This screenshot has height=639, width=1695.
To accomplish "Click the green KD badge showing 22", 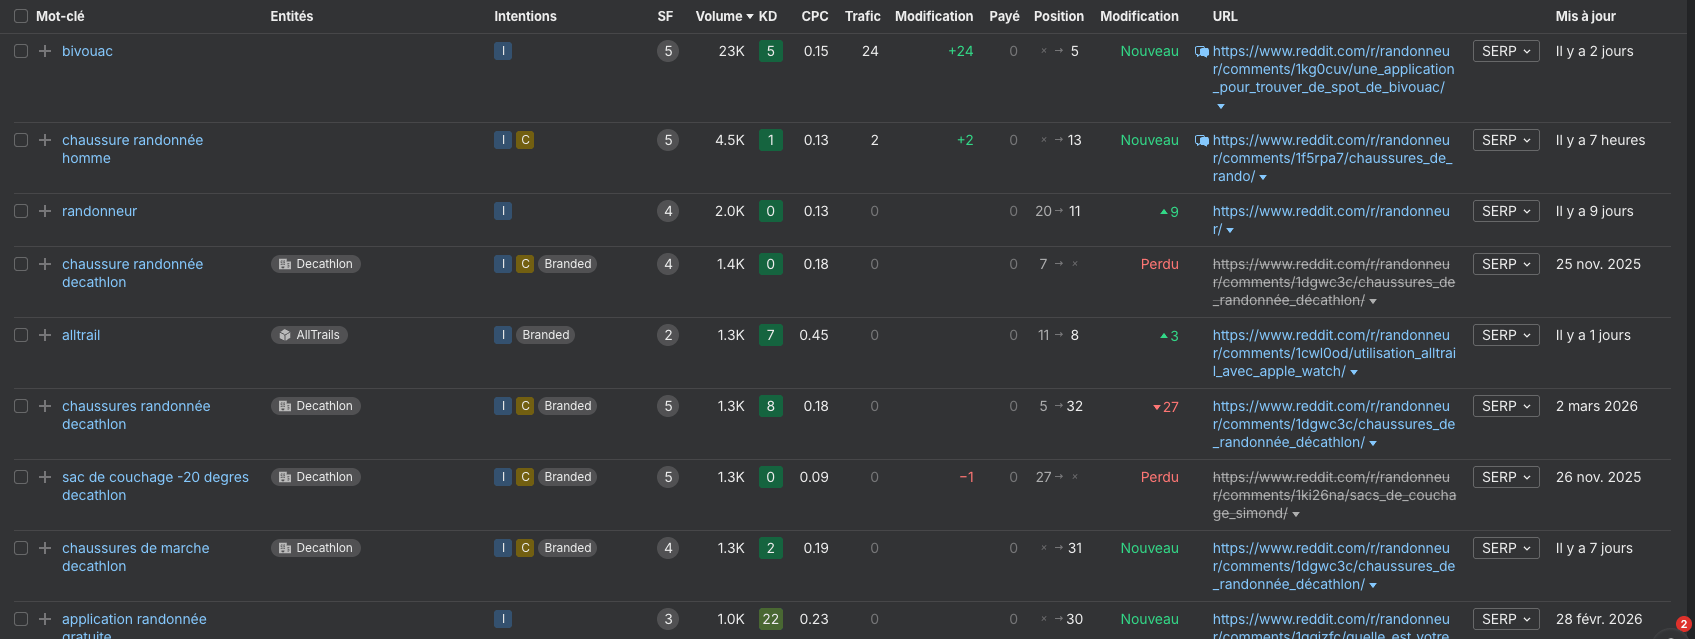I will (770, 619).
